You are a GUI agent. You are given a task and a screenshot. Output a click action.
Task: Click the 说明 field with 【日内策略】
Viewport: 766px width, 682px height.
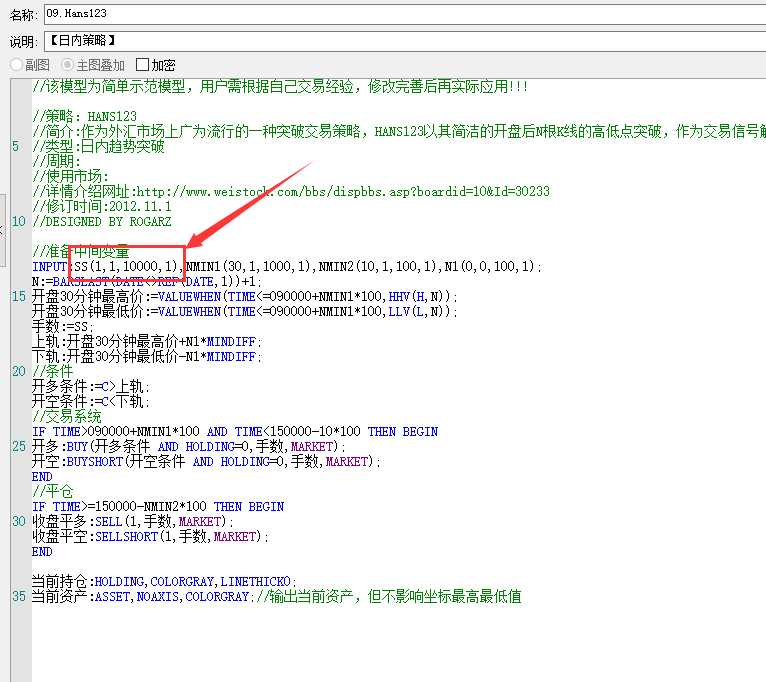(x=400, y=41)
